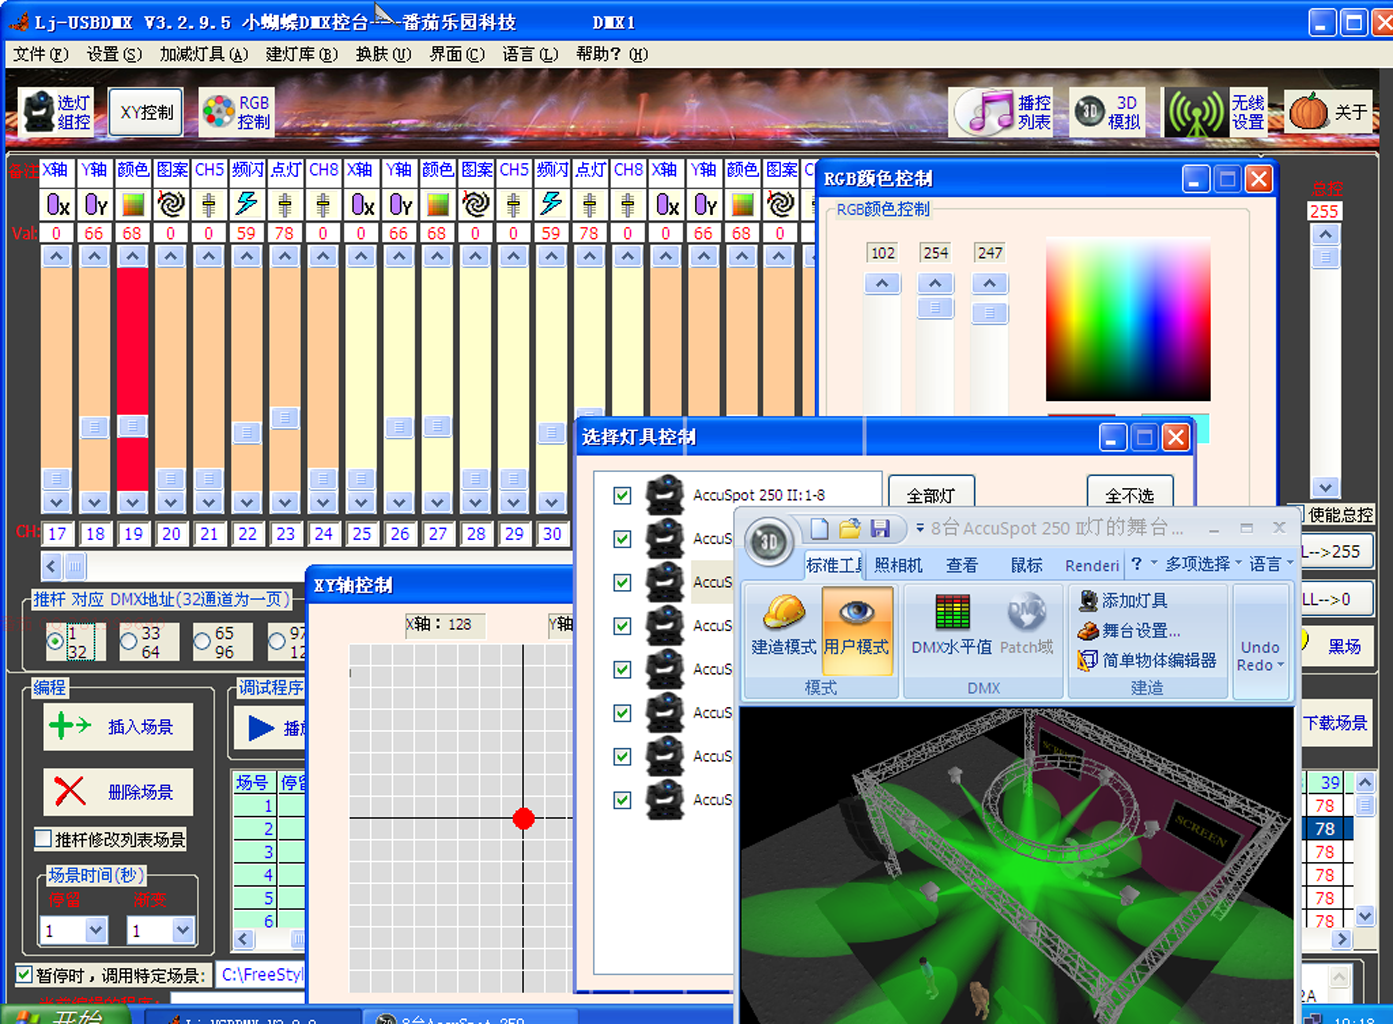
Task: Click Open folder icon in 3D window
Action: click(850, 528)
